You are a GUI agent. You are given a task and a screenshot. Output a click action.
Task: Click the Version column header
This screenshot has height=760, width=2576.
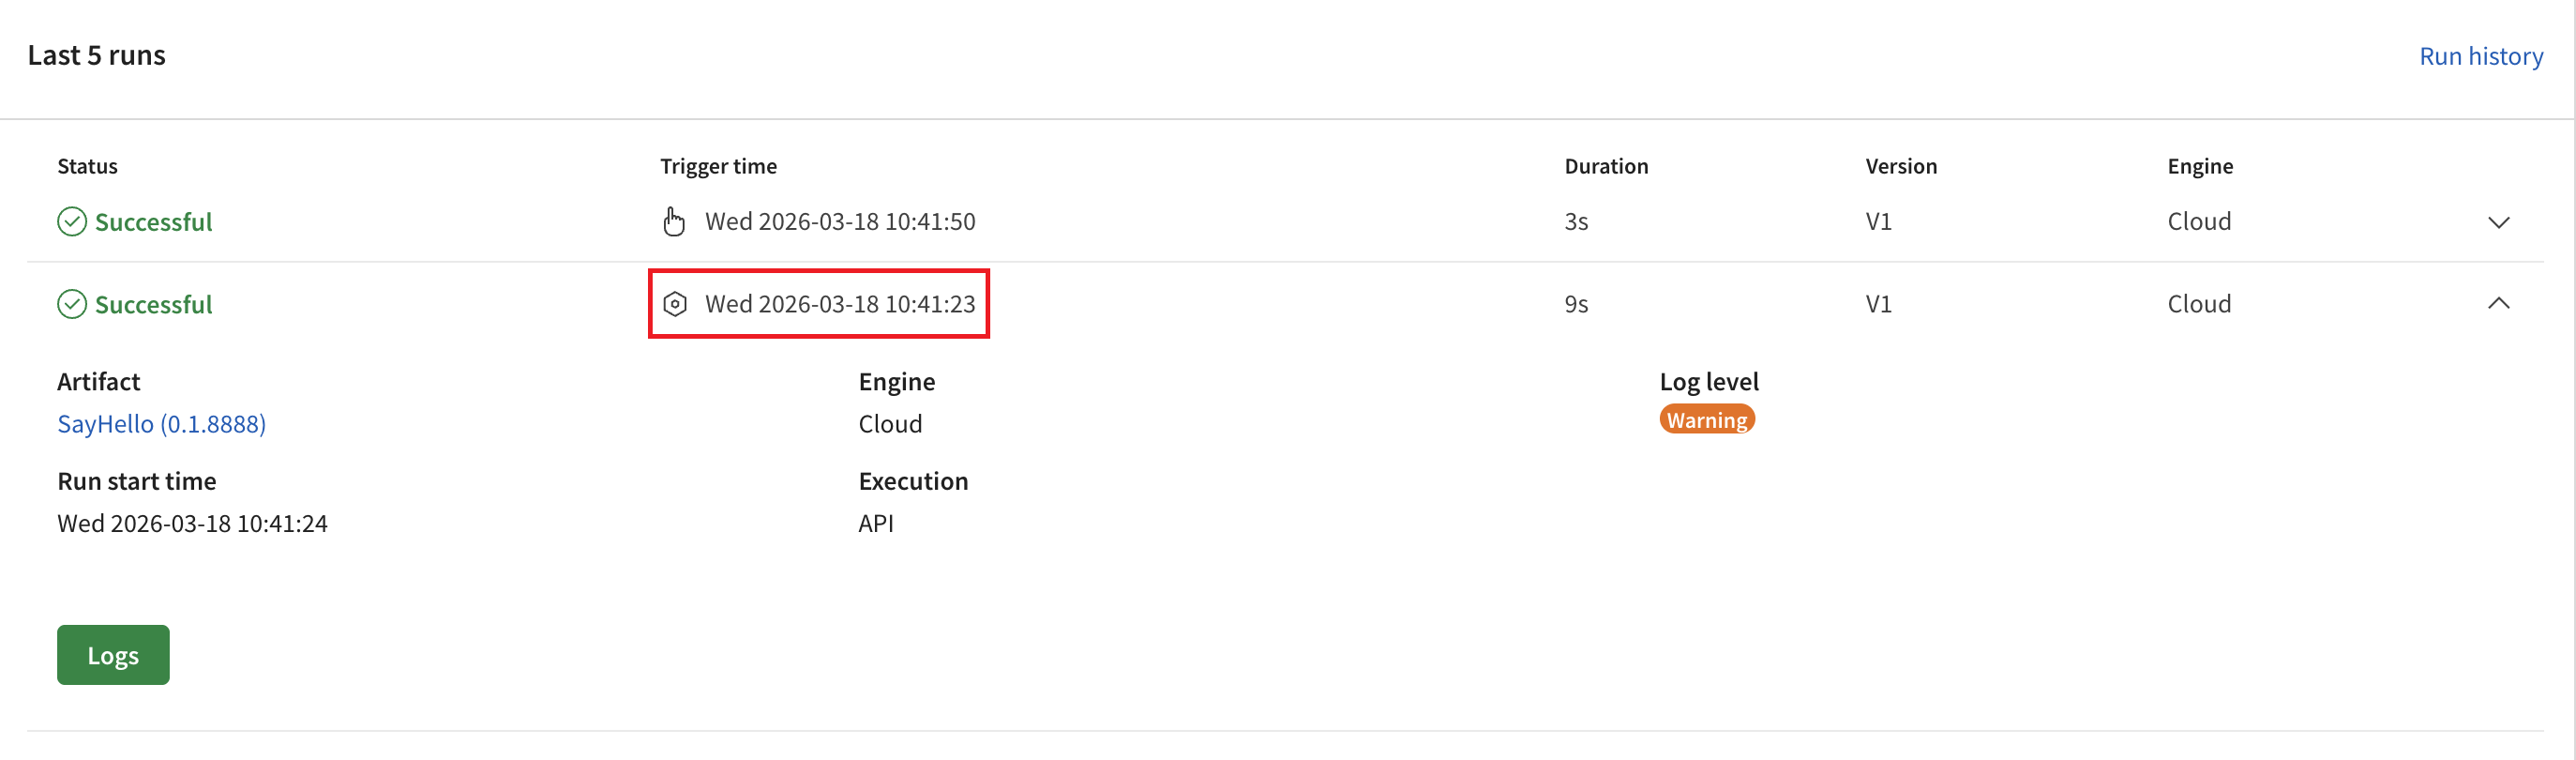tap(1900, 166)
